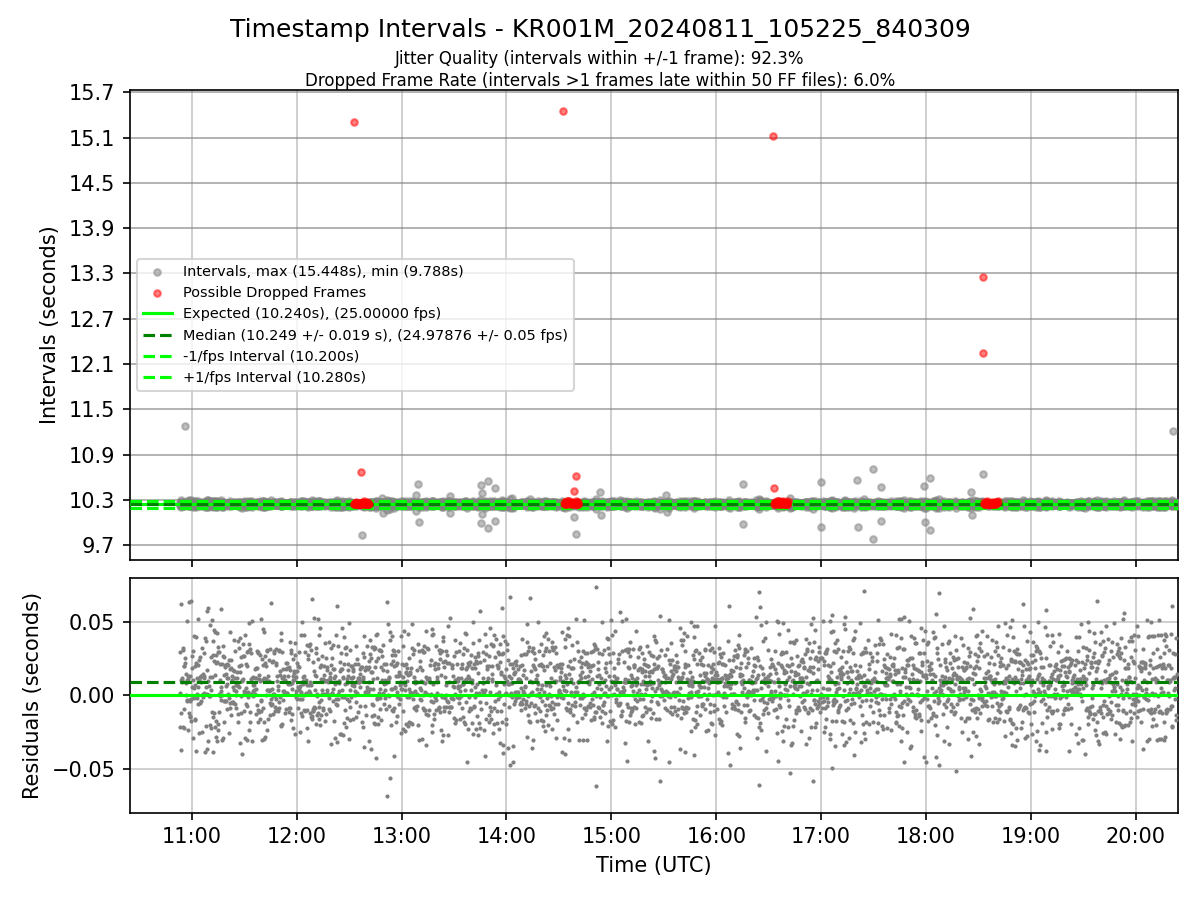1200x900 pixels.
Task: Click the x-axis tick label '15:00'
Action: point(611,836)
